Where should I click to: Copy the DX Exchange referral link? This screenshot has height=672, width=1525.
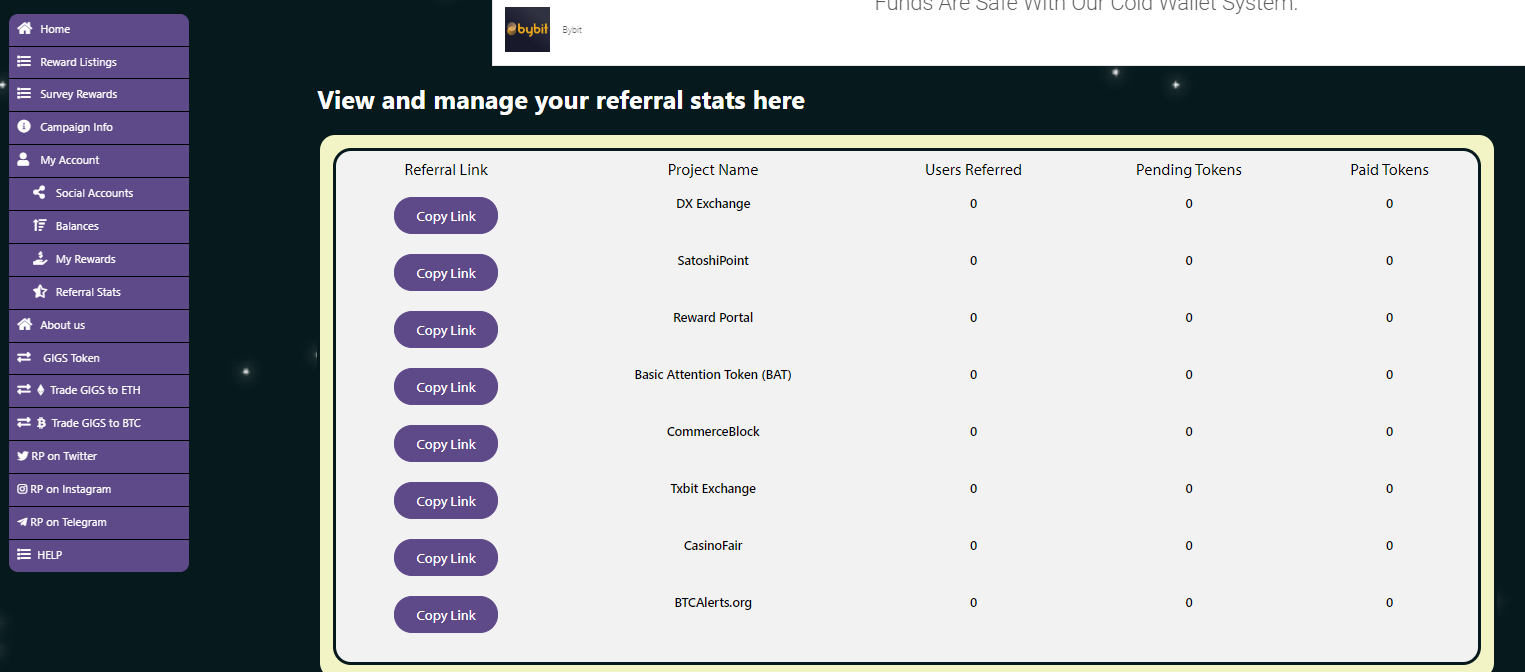click(446, 216)
